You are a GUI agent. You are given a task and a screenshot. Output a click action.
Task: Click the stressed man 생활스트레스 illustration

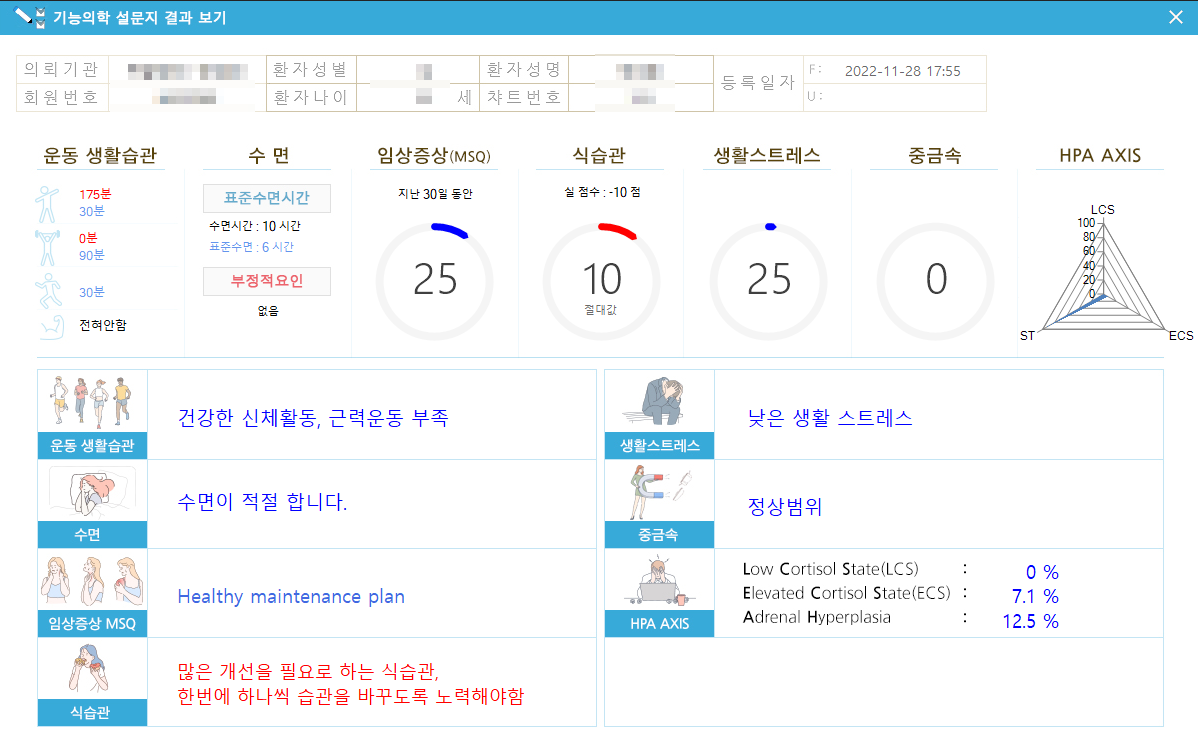click(x=659, y=401)
